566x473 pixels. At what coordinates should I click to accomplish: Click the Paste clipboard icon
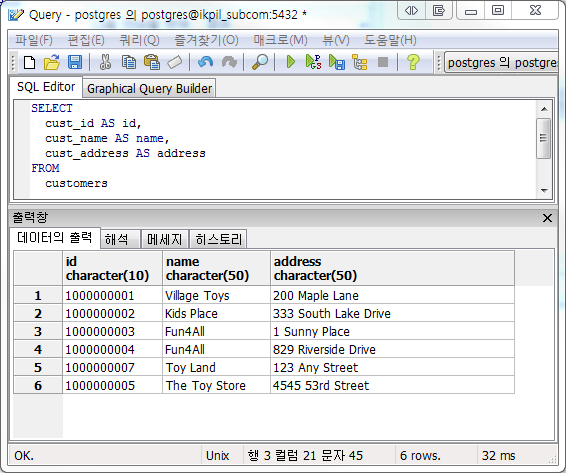coord(152,62)
